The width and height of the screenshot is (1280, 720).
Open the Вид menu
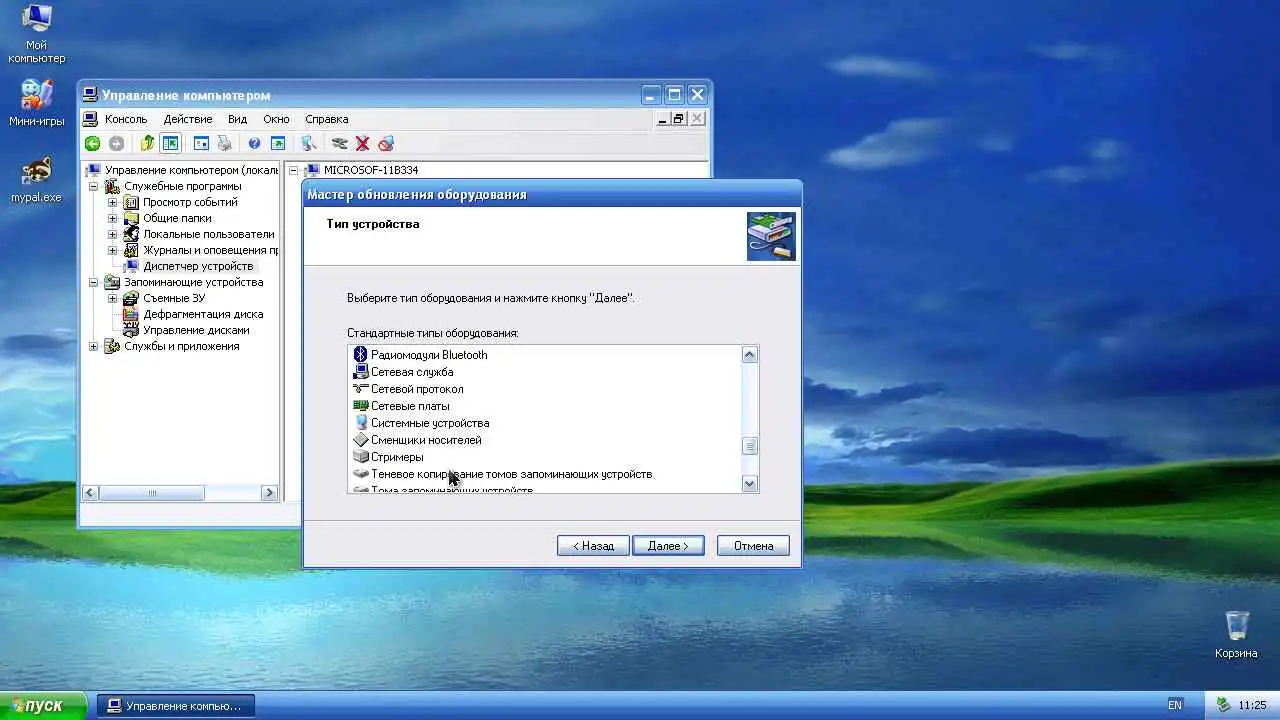pos(237,119)
